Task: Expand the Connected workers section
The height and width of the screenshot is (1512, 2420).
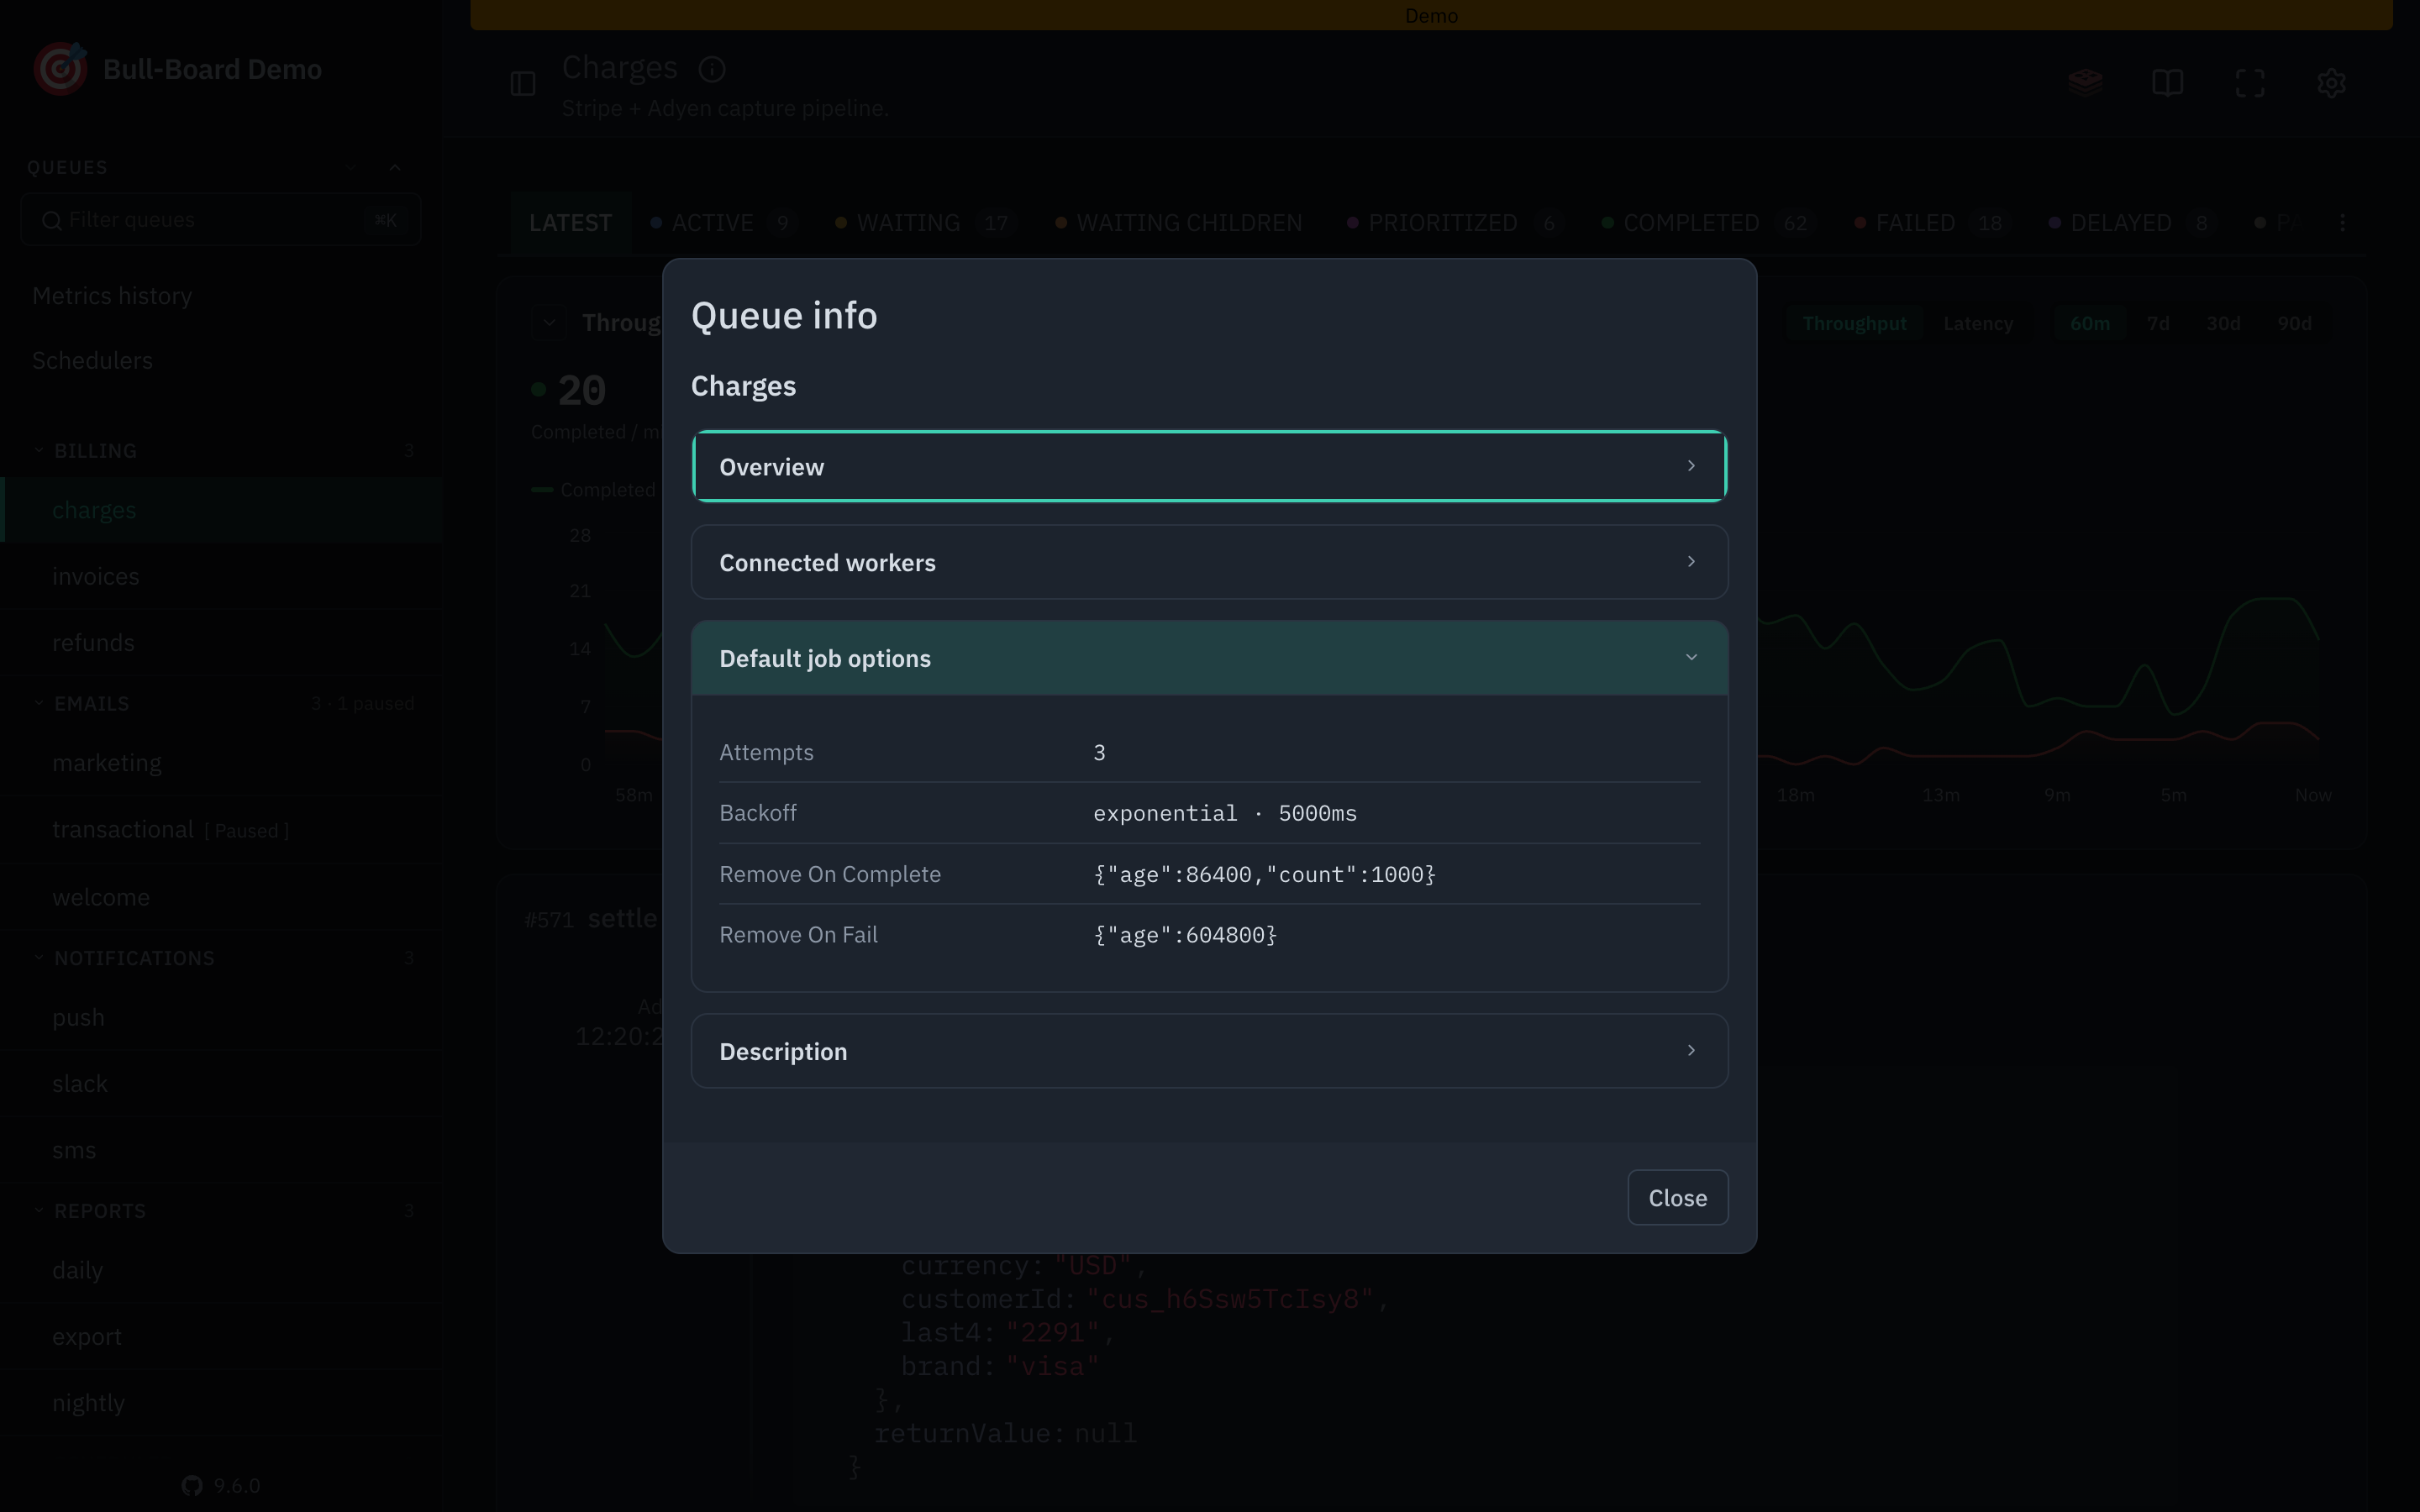Action: click(1209, 562)
